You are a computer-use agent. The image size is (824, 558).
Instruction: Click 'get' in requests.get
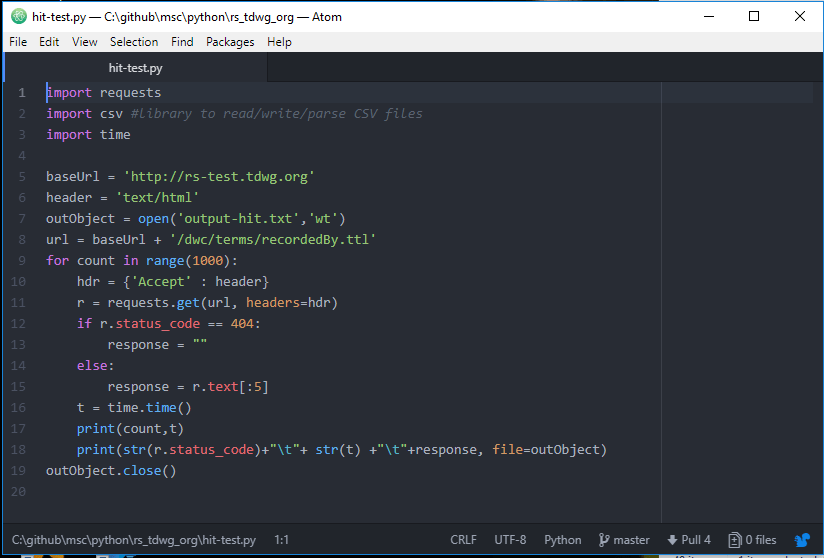tap(188, 303)
